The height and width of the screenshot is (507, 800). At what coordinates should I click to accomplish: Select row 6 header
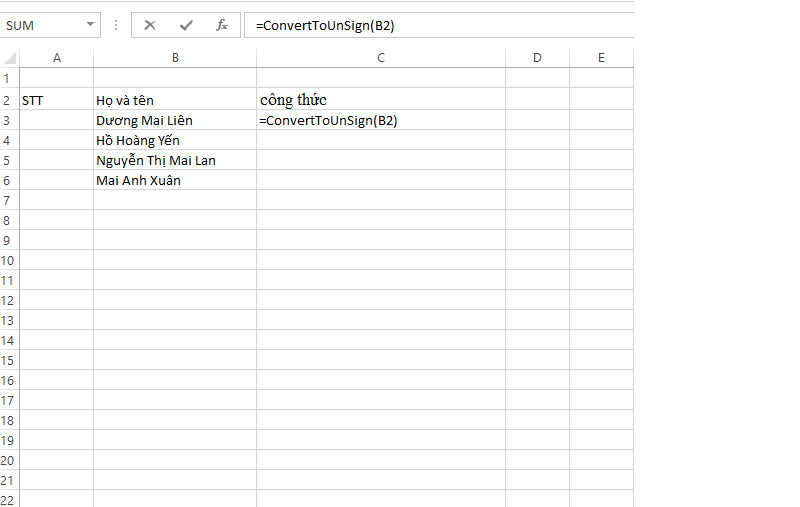[x=9, y=180]
